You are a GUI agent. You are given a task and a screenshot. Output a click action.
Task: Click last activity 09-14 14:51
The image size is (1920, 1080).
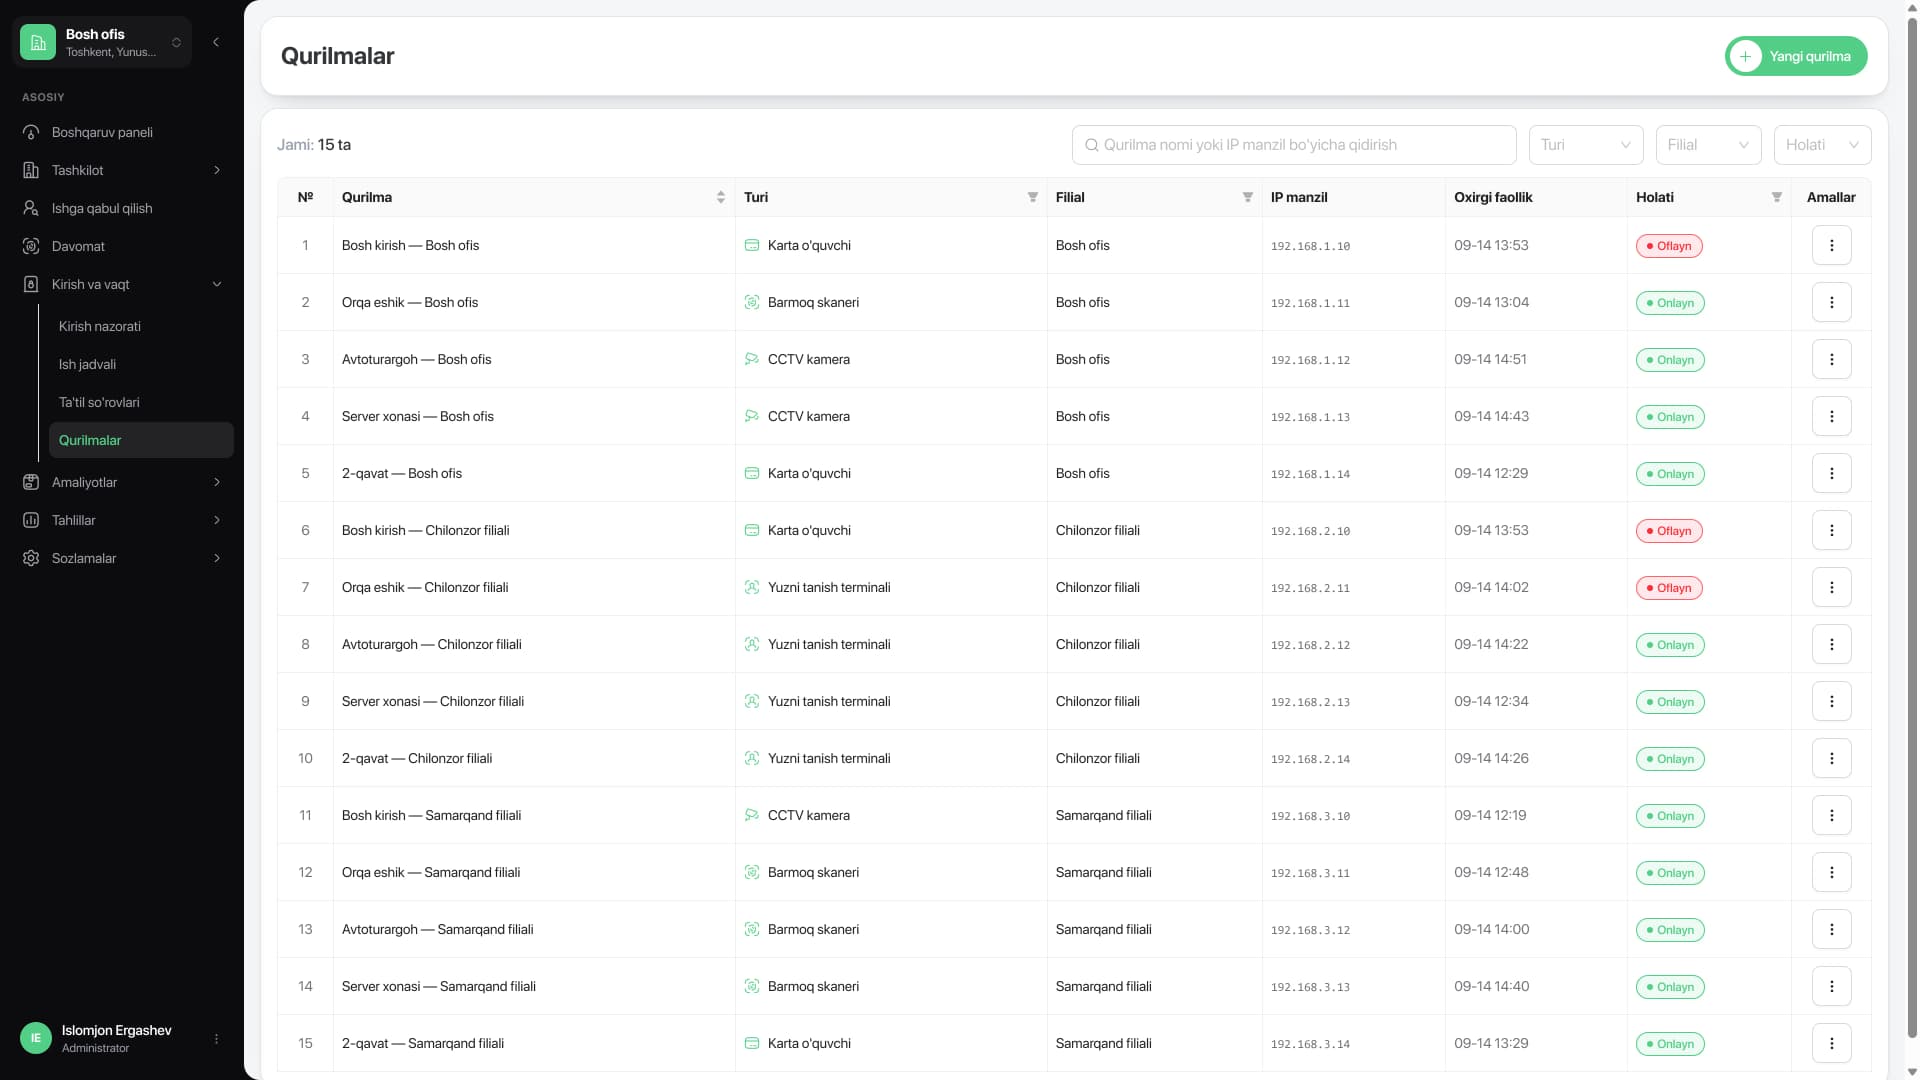pos(1490,359)
